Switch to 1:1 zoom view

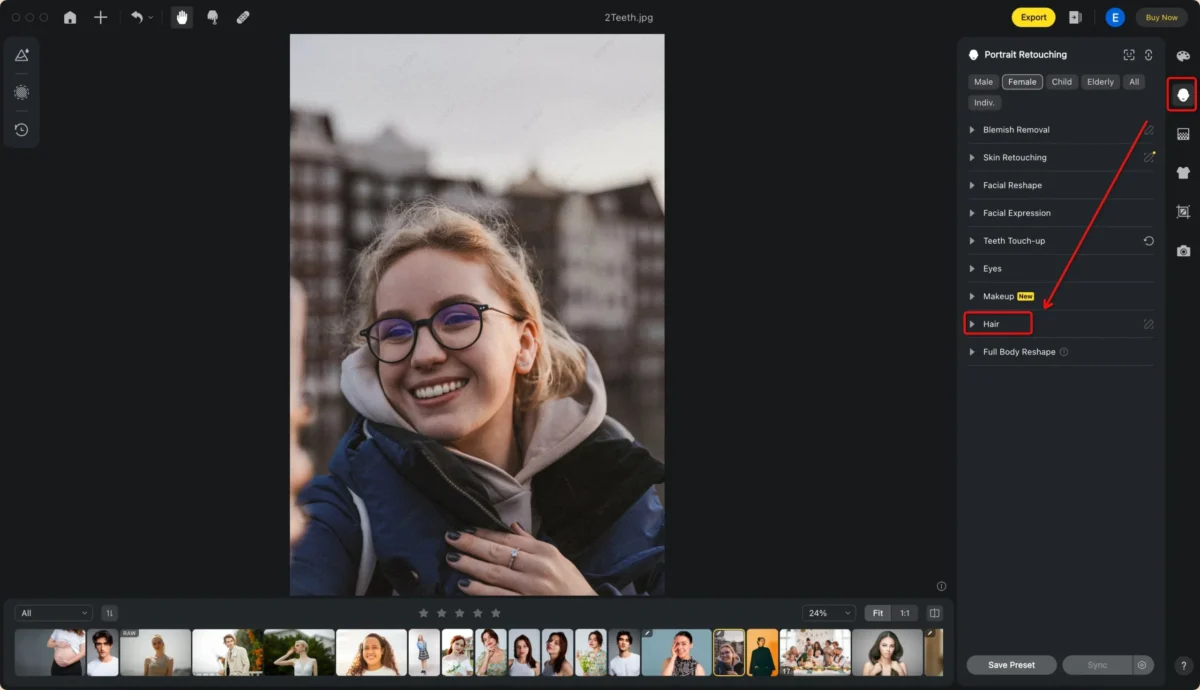[x=905, y=613]
